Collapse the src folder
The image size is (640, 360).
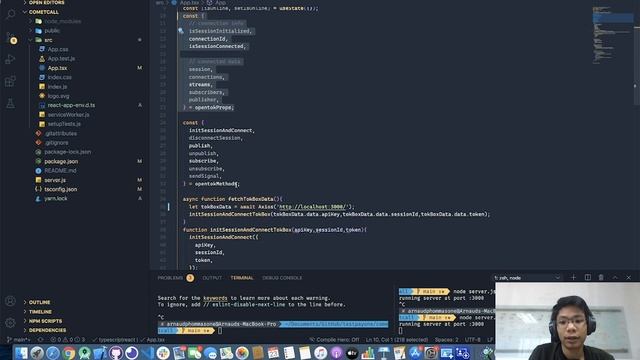pyautogui.click(x=48, y=40)
